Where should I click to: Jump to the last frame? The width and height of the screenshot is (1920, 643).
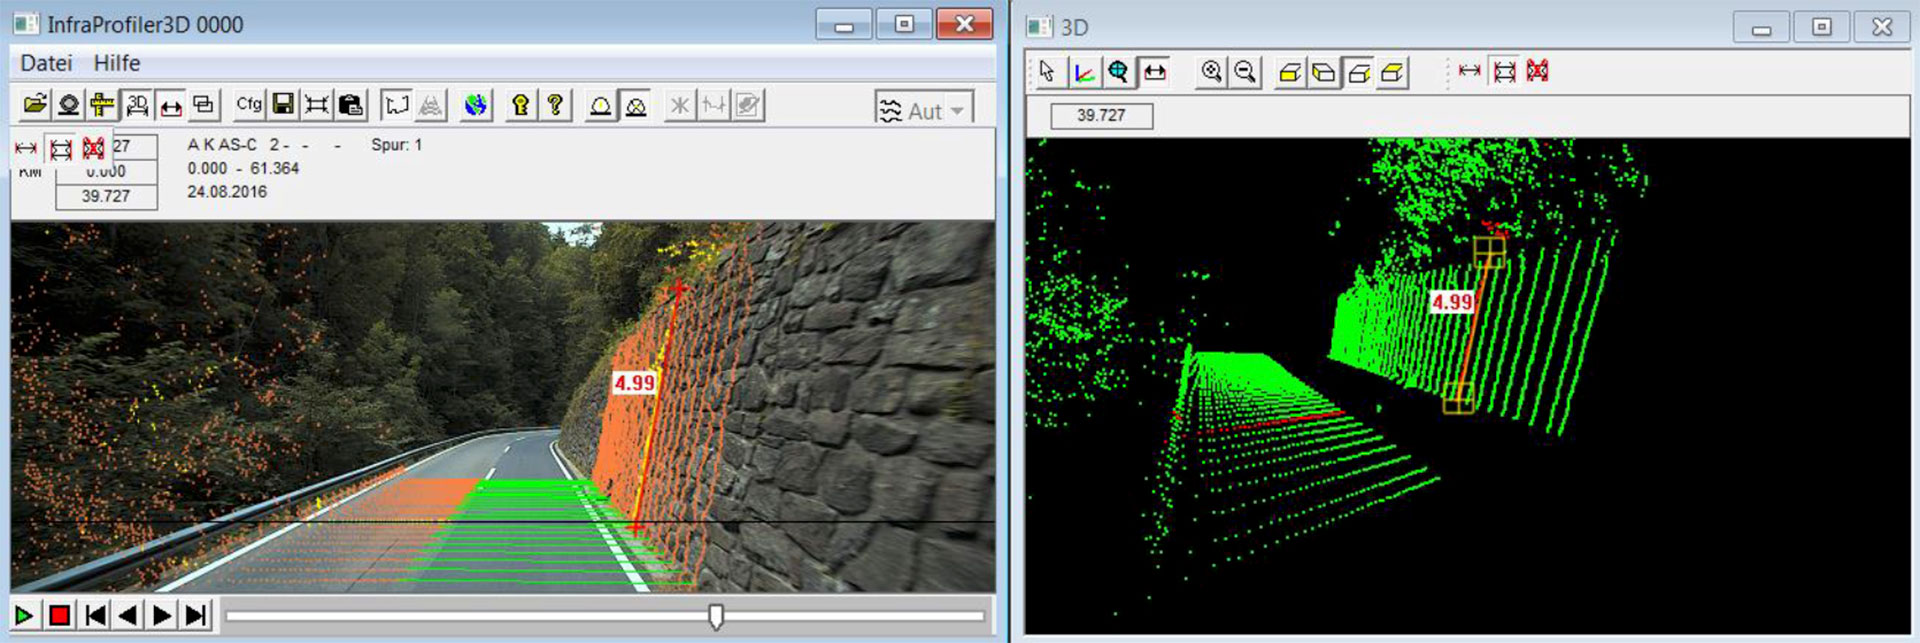point(197,615)
